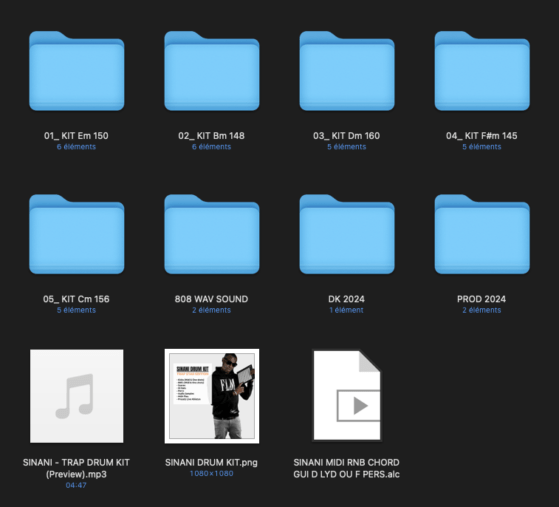Click '5 éléments' under 04_ KIT F#m 145
559x507 pixels.
click(482, 147)
